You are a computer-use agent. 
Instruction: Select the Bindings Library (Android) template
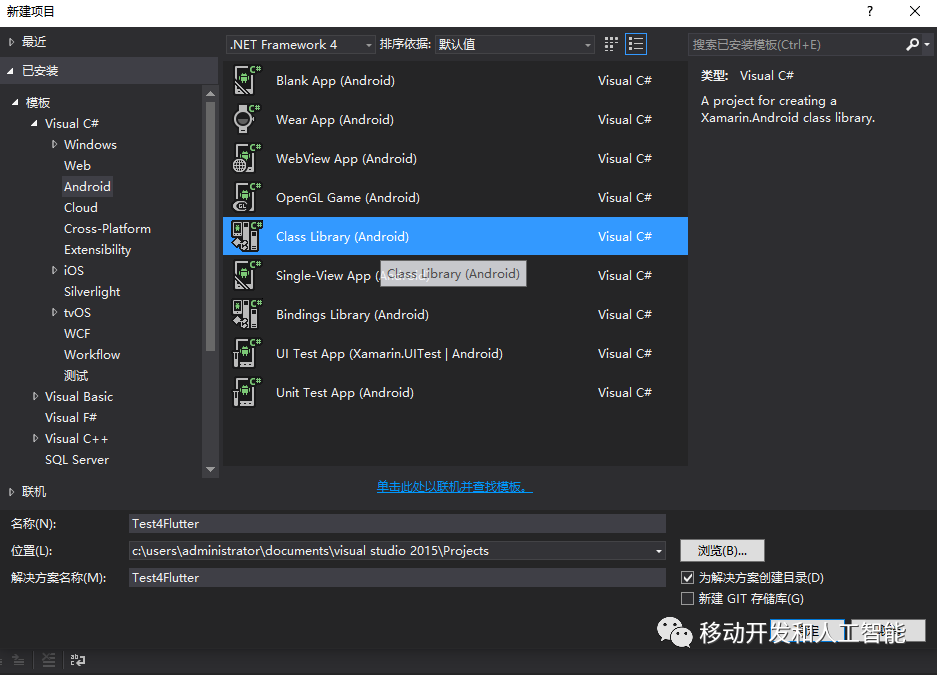click(455, 314)
